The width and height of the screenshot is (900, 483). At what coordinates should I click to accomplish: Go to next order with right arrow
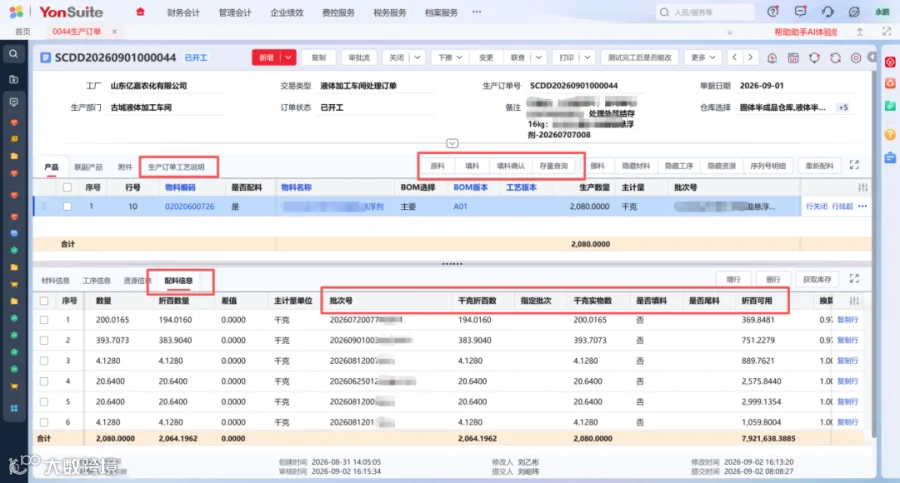coord(750,57)
